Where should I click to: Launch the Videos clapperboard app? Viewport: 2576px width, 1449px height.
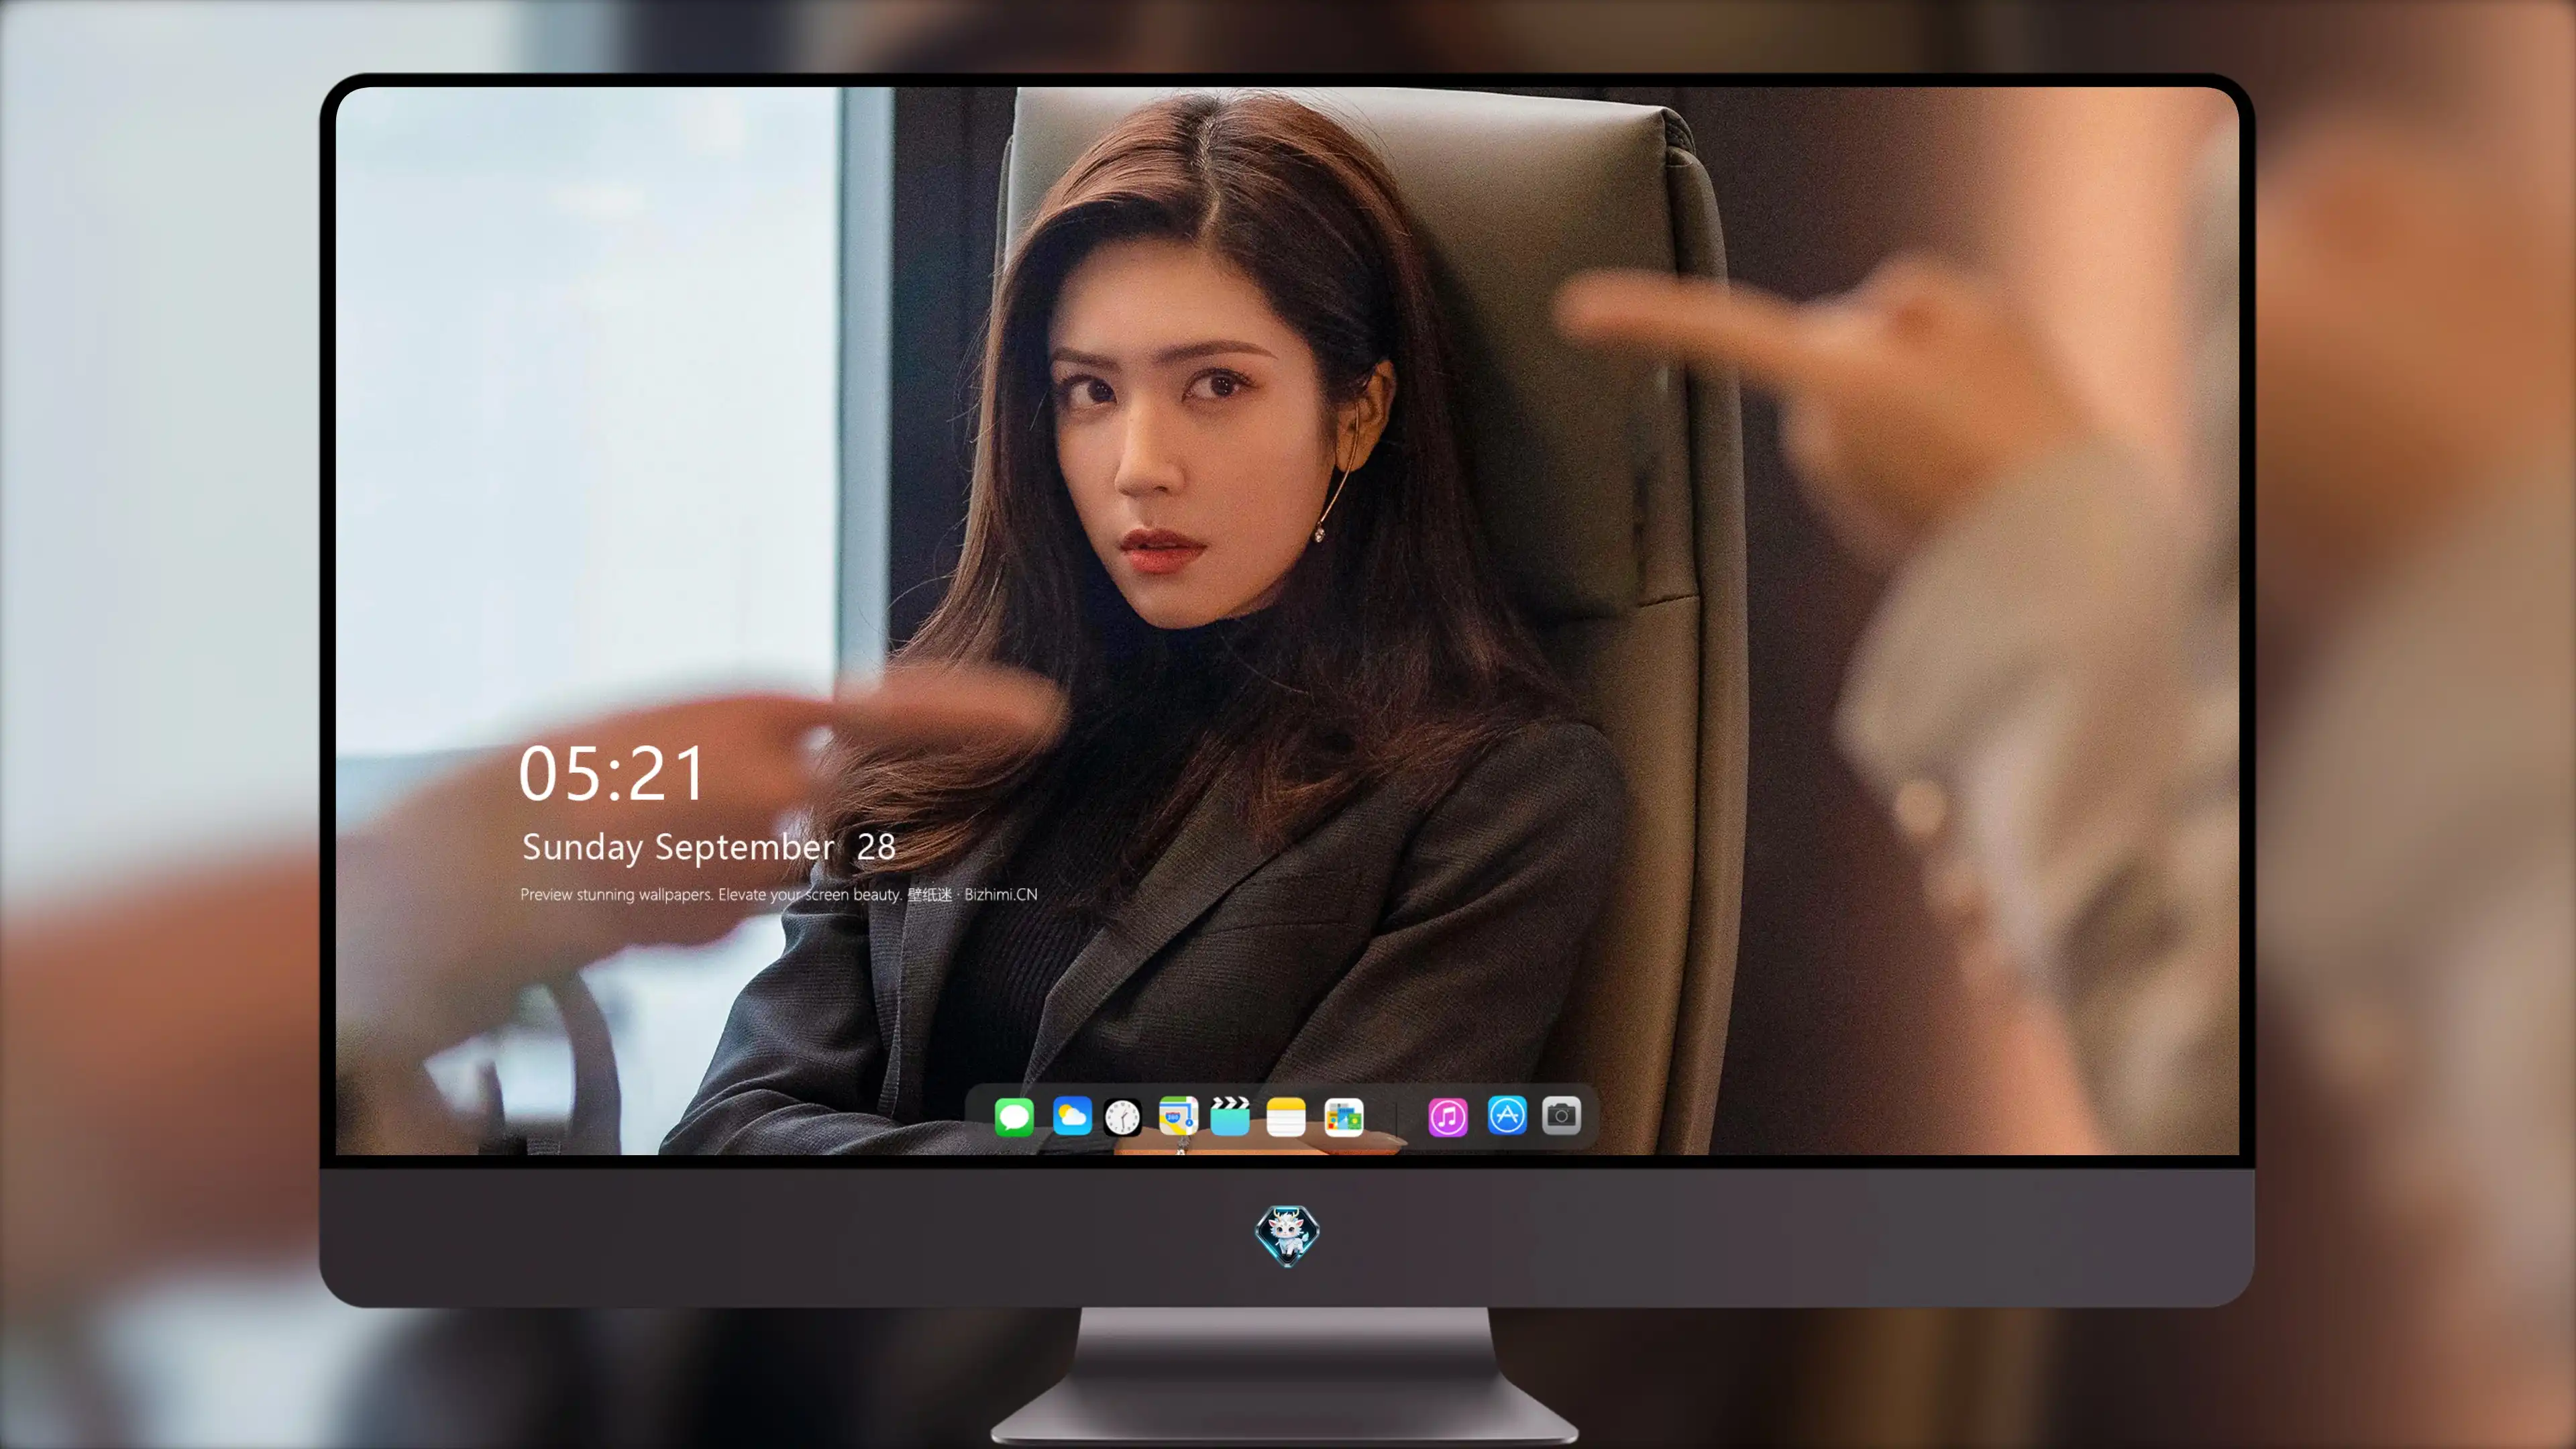pos(1230,1116)
